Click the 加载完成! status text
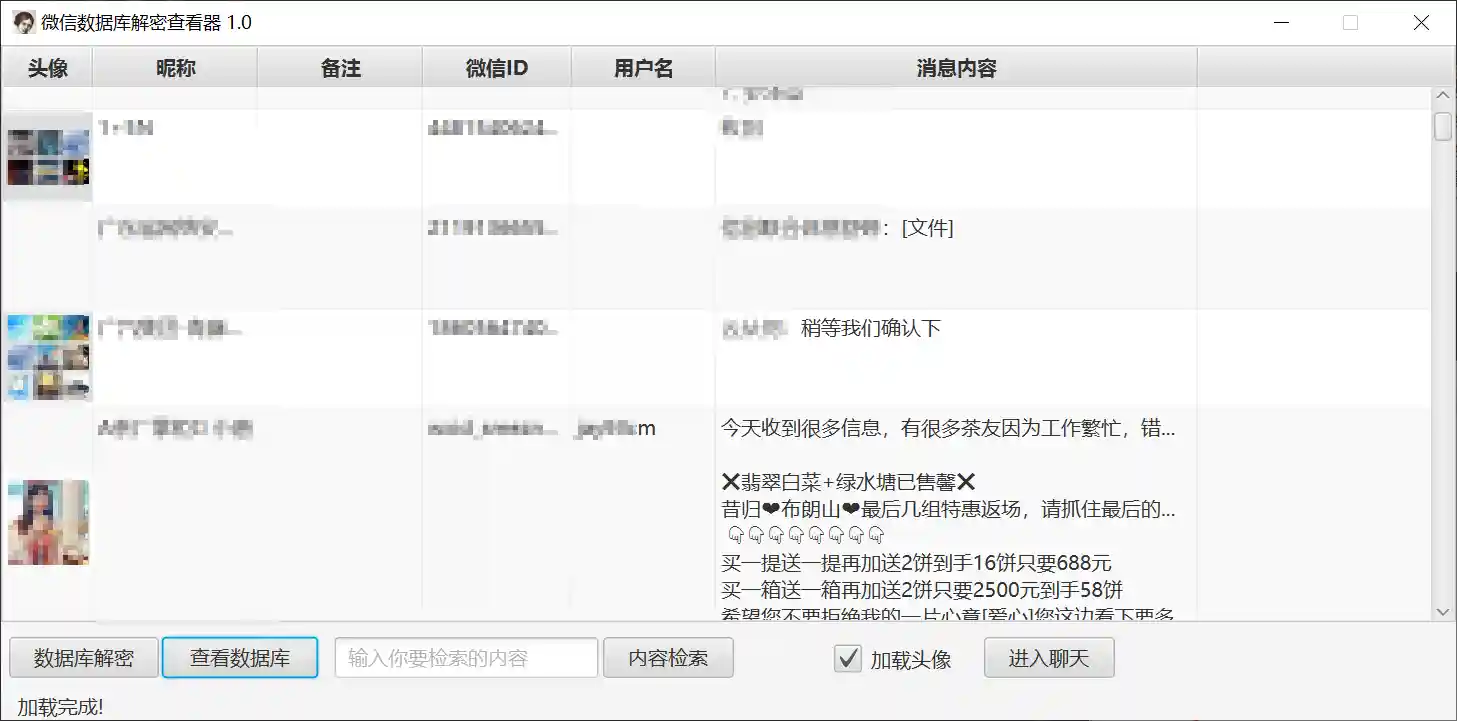The height and width of the screenshot is (721, 1457). click(x=60, y=707)
